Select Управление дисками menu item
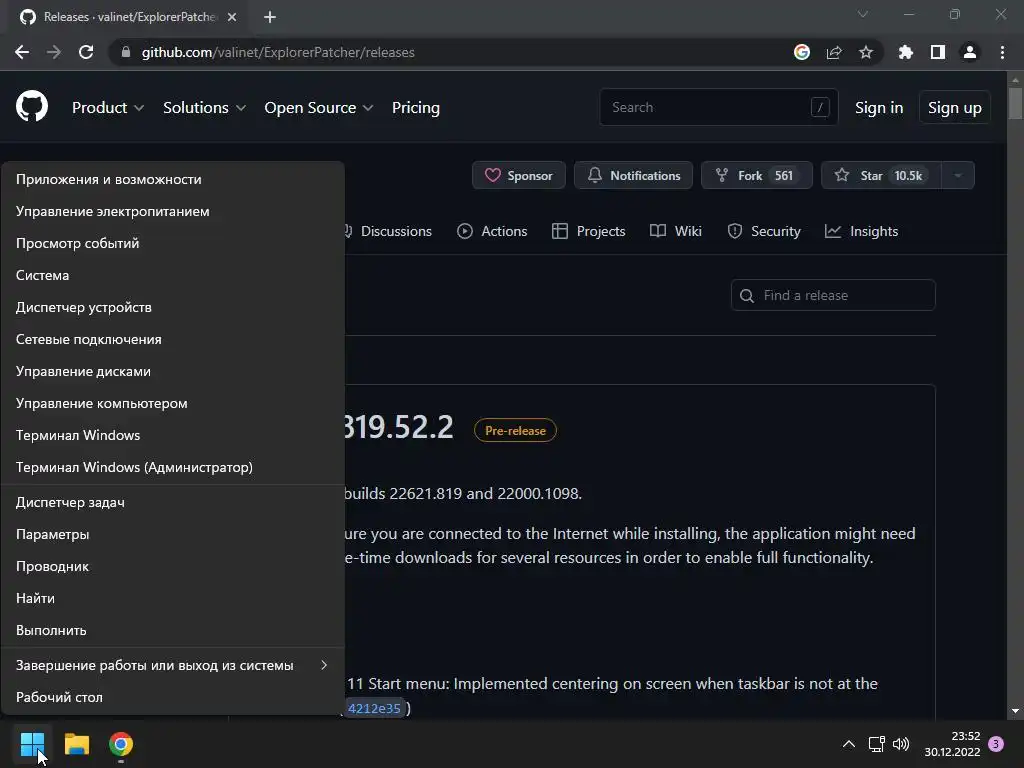Image resolution: width=1024 pixels, height=768 pixels. 172,371
